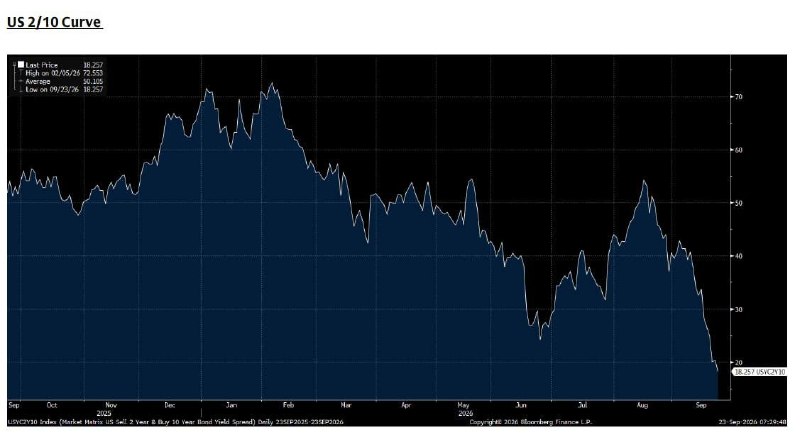Click the 60 y-axis label
Image resolution: width=800 pixels, height=437 pixels.
(x=739, y=150)
